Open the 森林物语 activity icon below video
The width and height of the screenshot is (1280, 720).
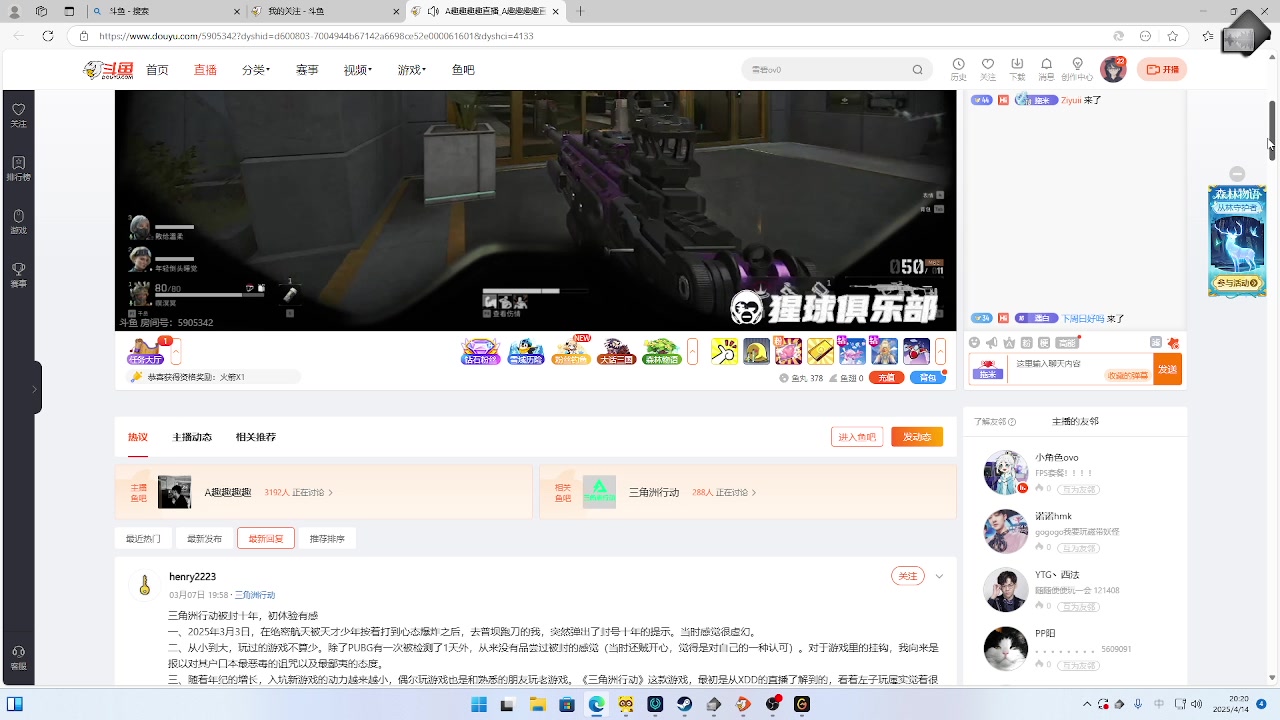click(661, 351)
